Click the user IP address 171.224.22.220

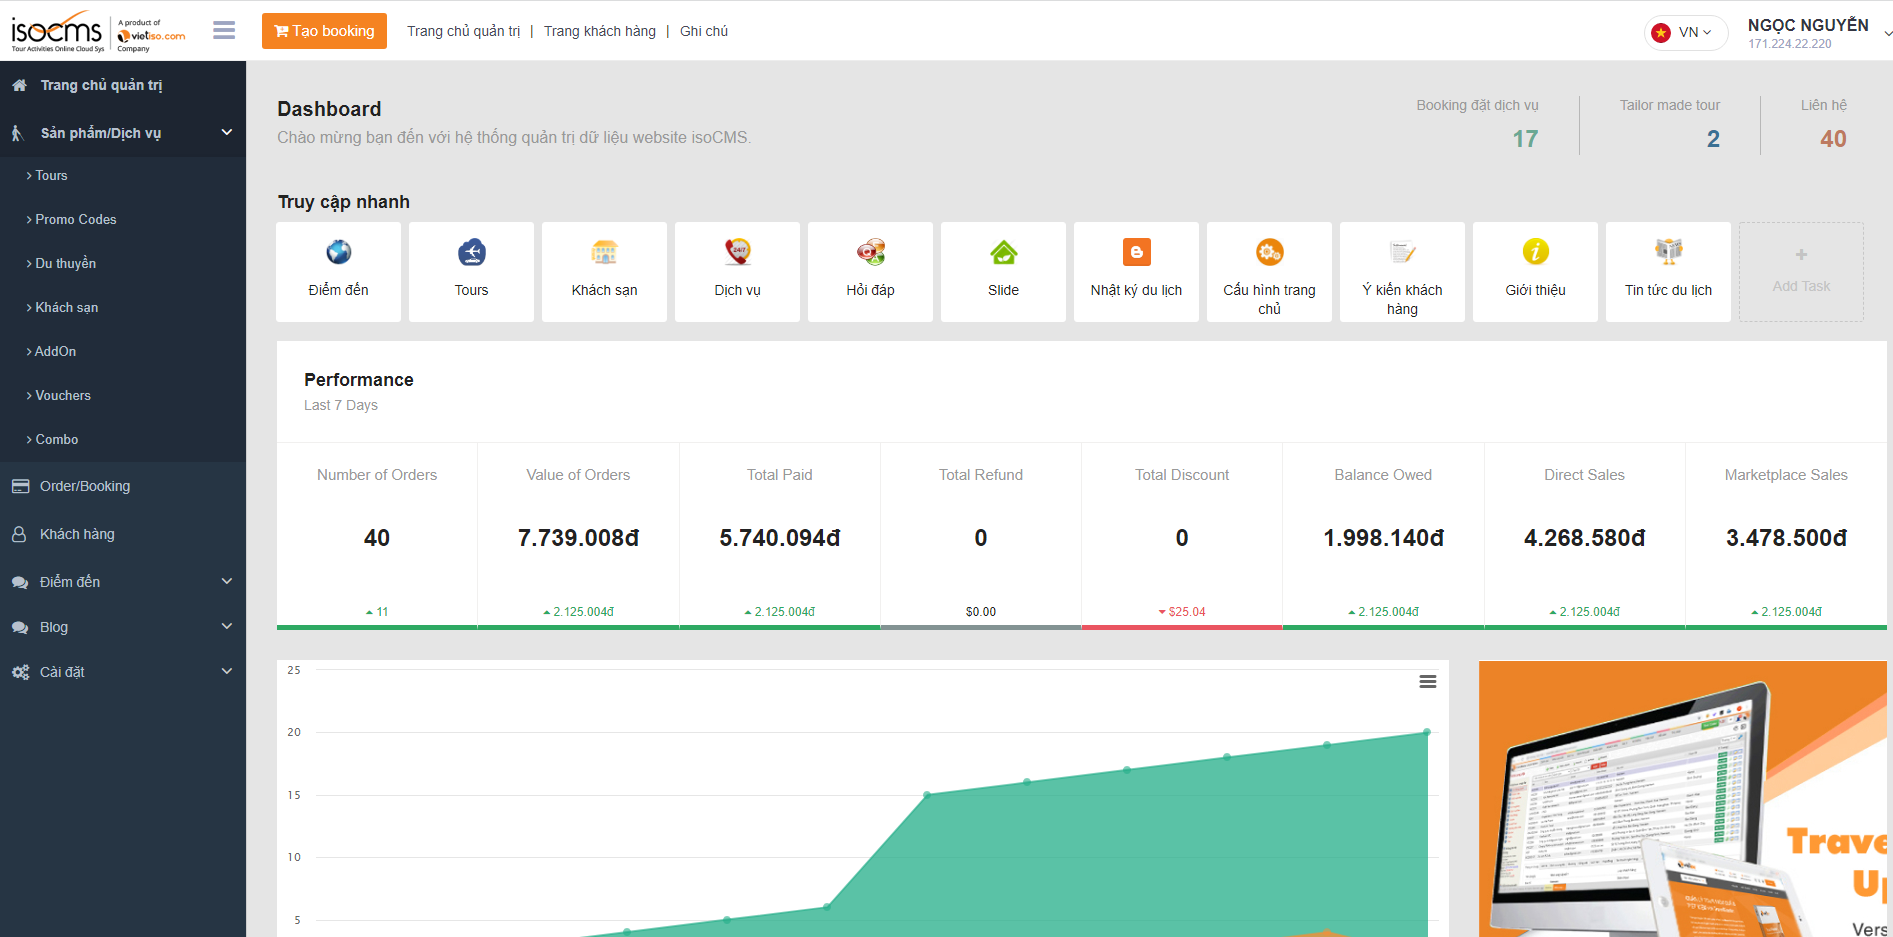(1790, 44)
